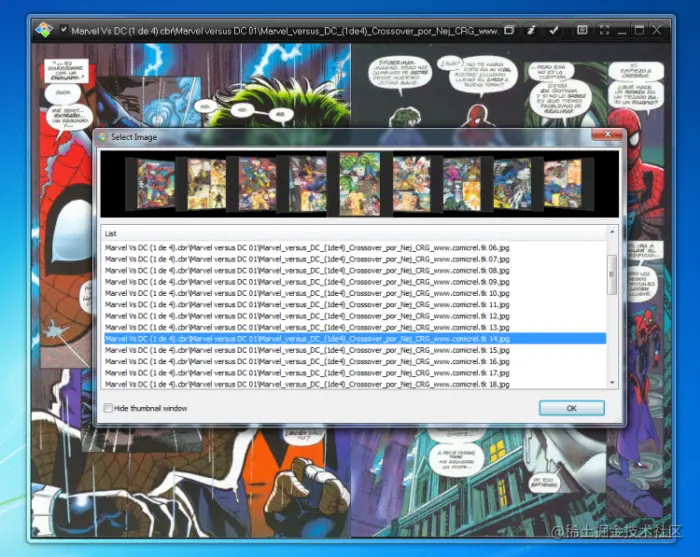Maximize the comic viewer window
Screen dimensions: 700x557
(639, 30)
